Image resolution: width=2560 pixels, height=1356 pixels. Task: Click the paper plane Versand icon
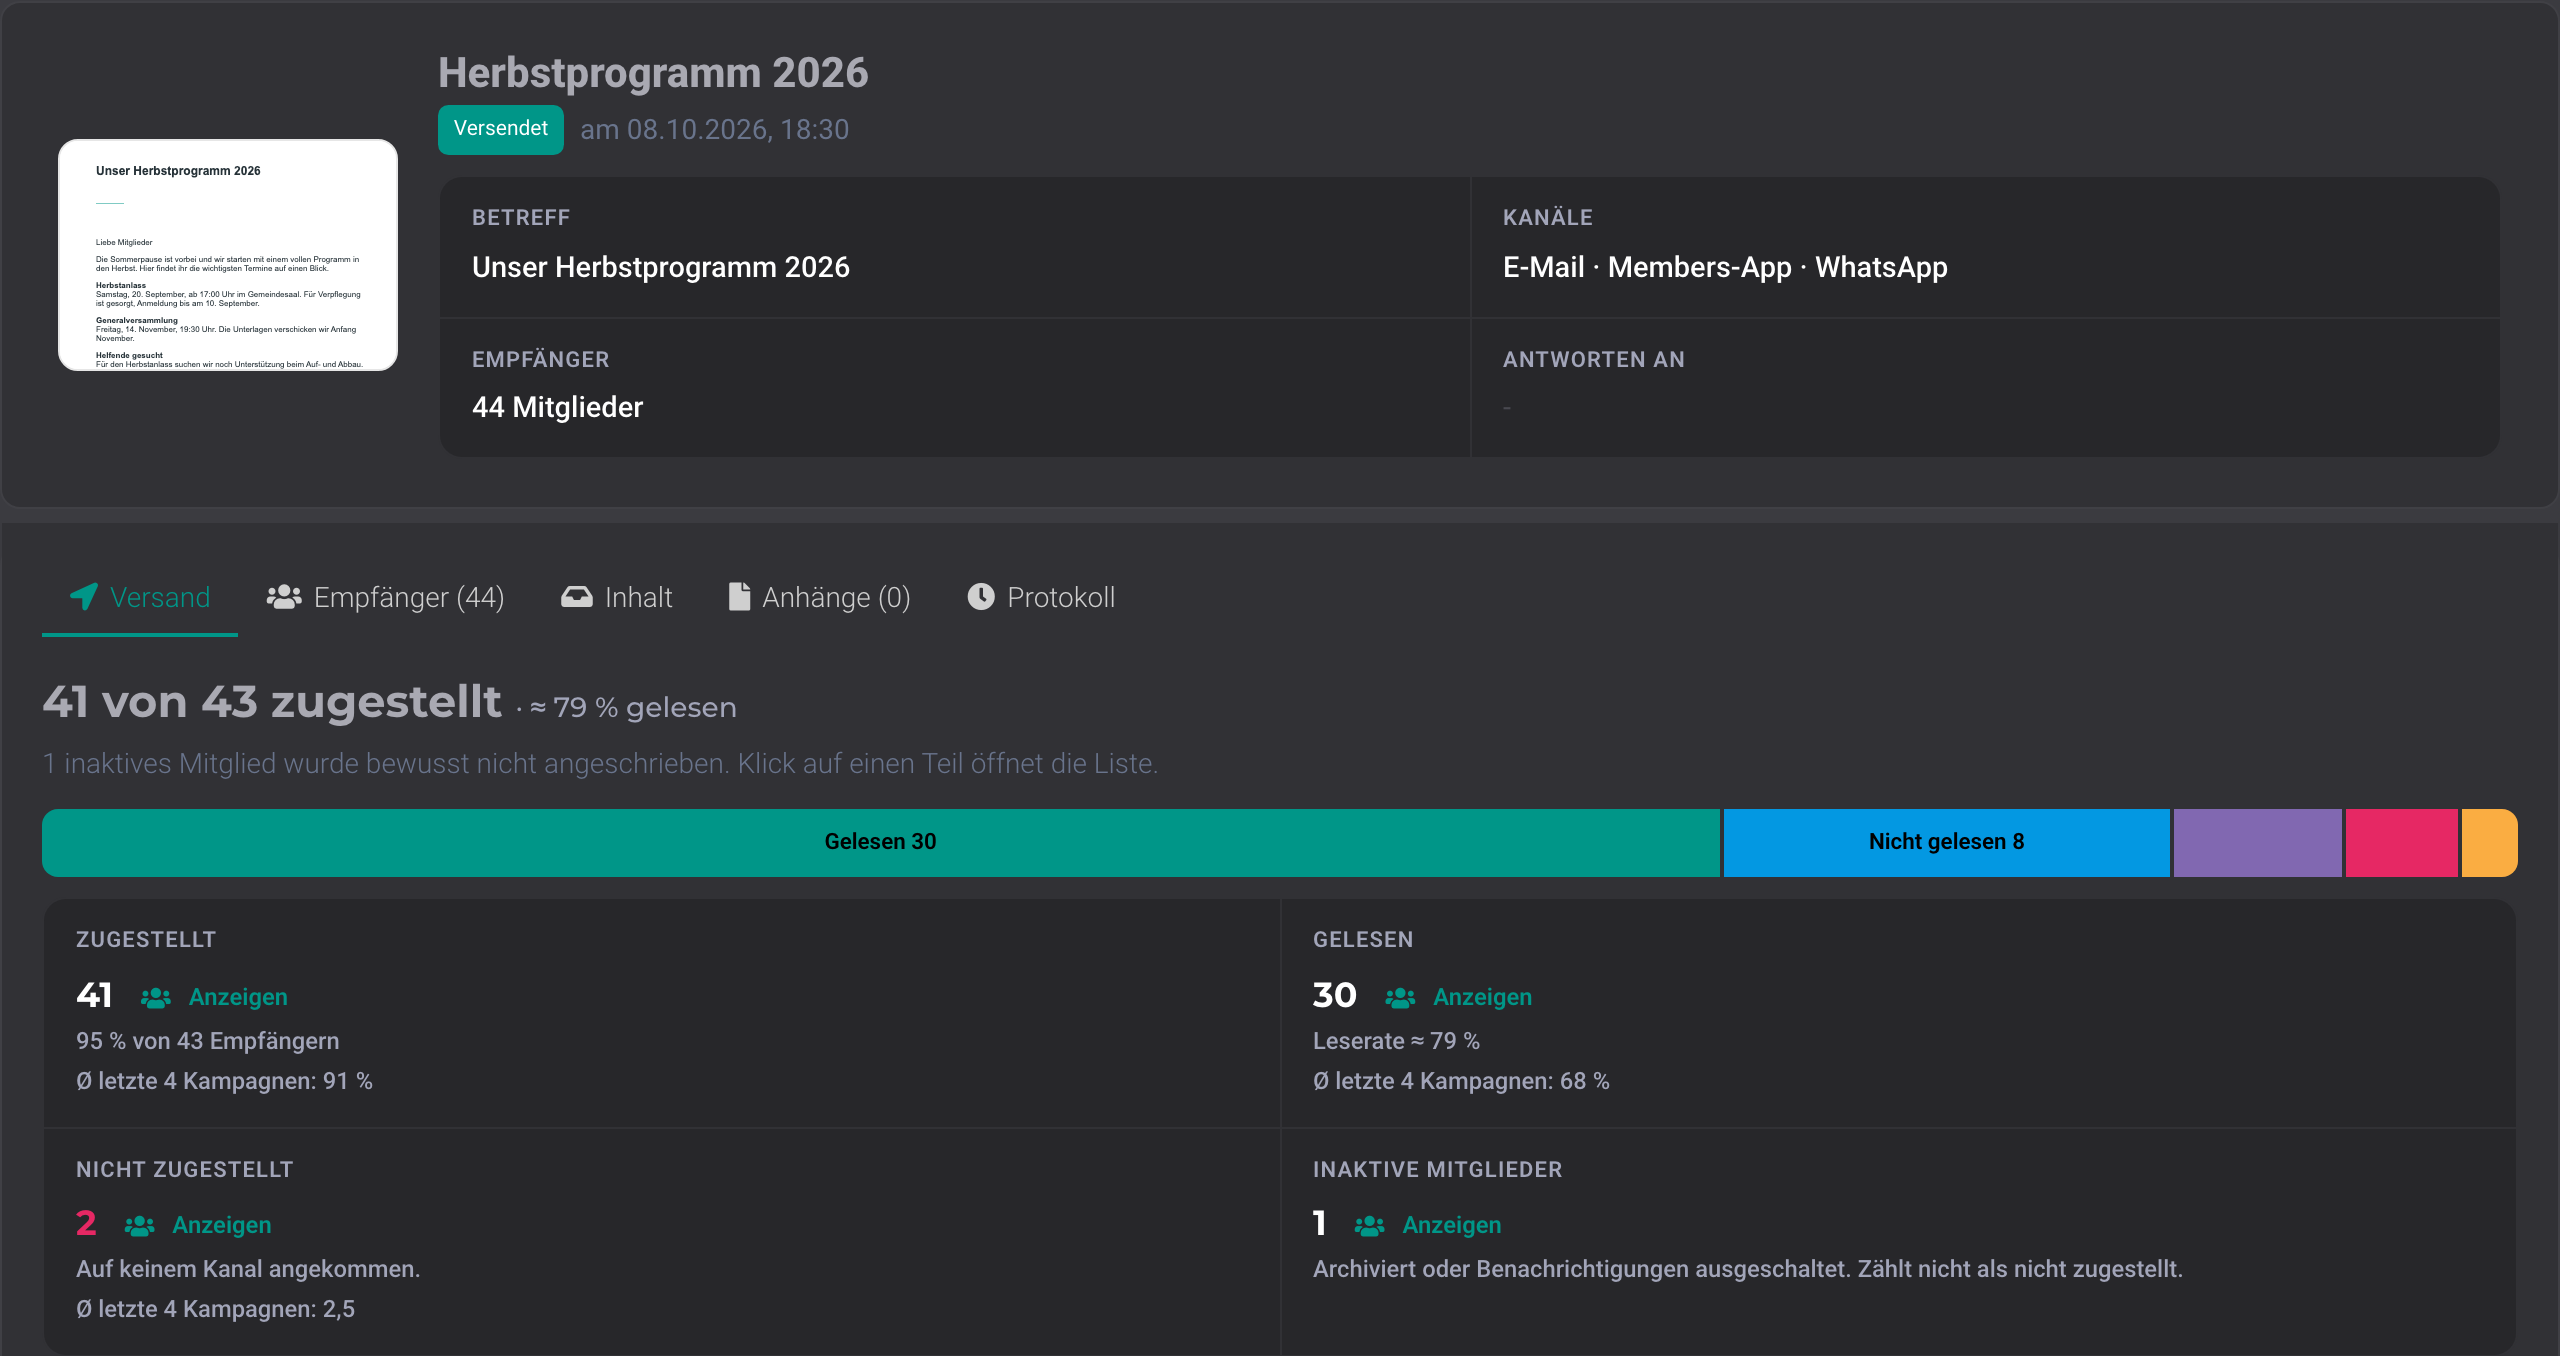click(x=84, y=597)
